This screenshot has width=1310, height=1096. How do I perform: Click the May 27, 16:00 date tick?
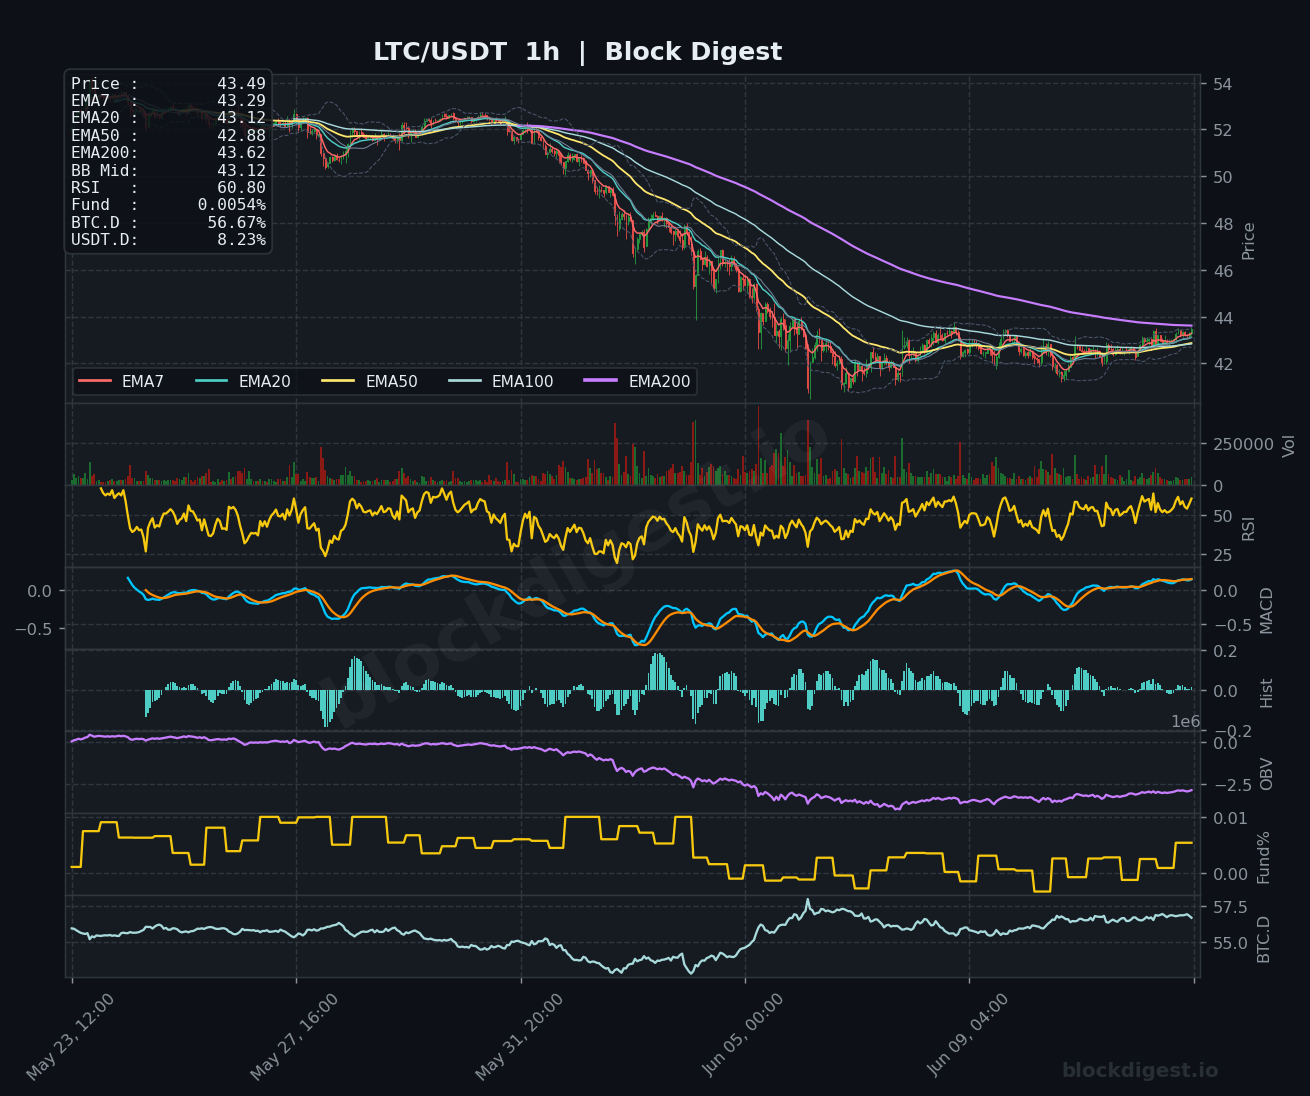pyautogui.click(x=294, y=1036)
